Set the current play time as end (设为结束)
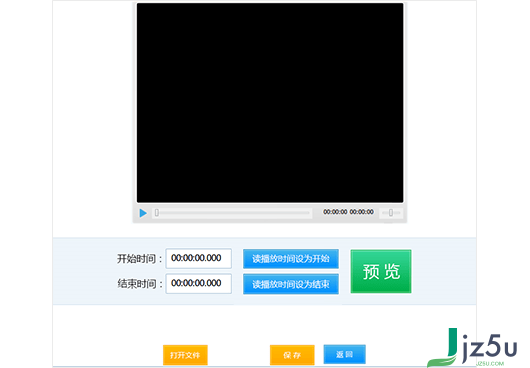 point(291,284)
